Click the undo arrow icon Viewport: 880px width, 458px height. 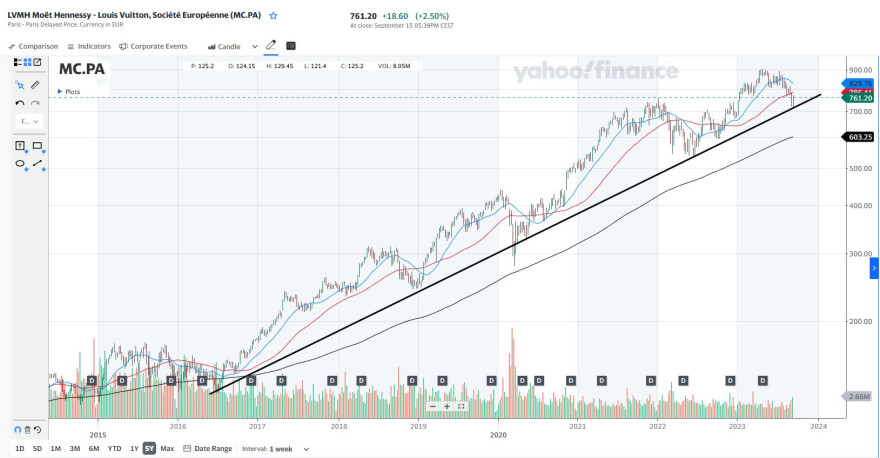point(20,103)
